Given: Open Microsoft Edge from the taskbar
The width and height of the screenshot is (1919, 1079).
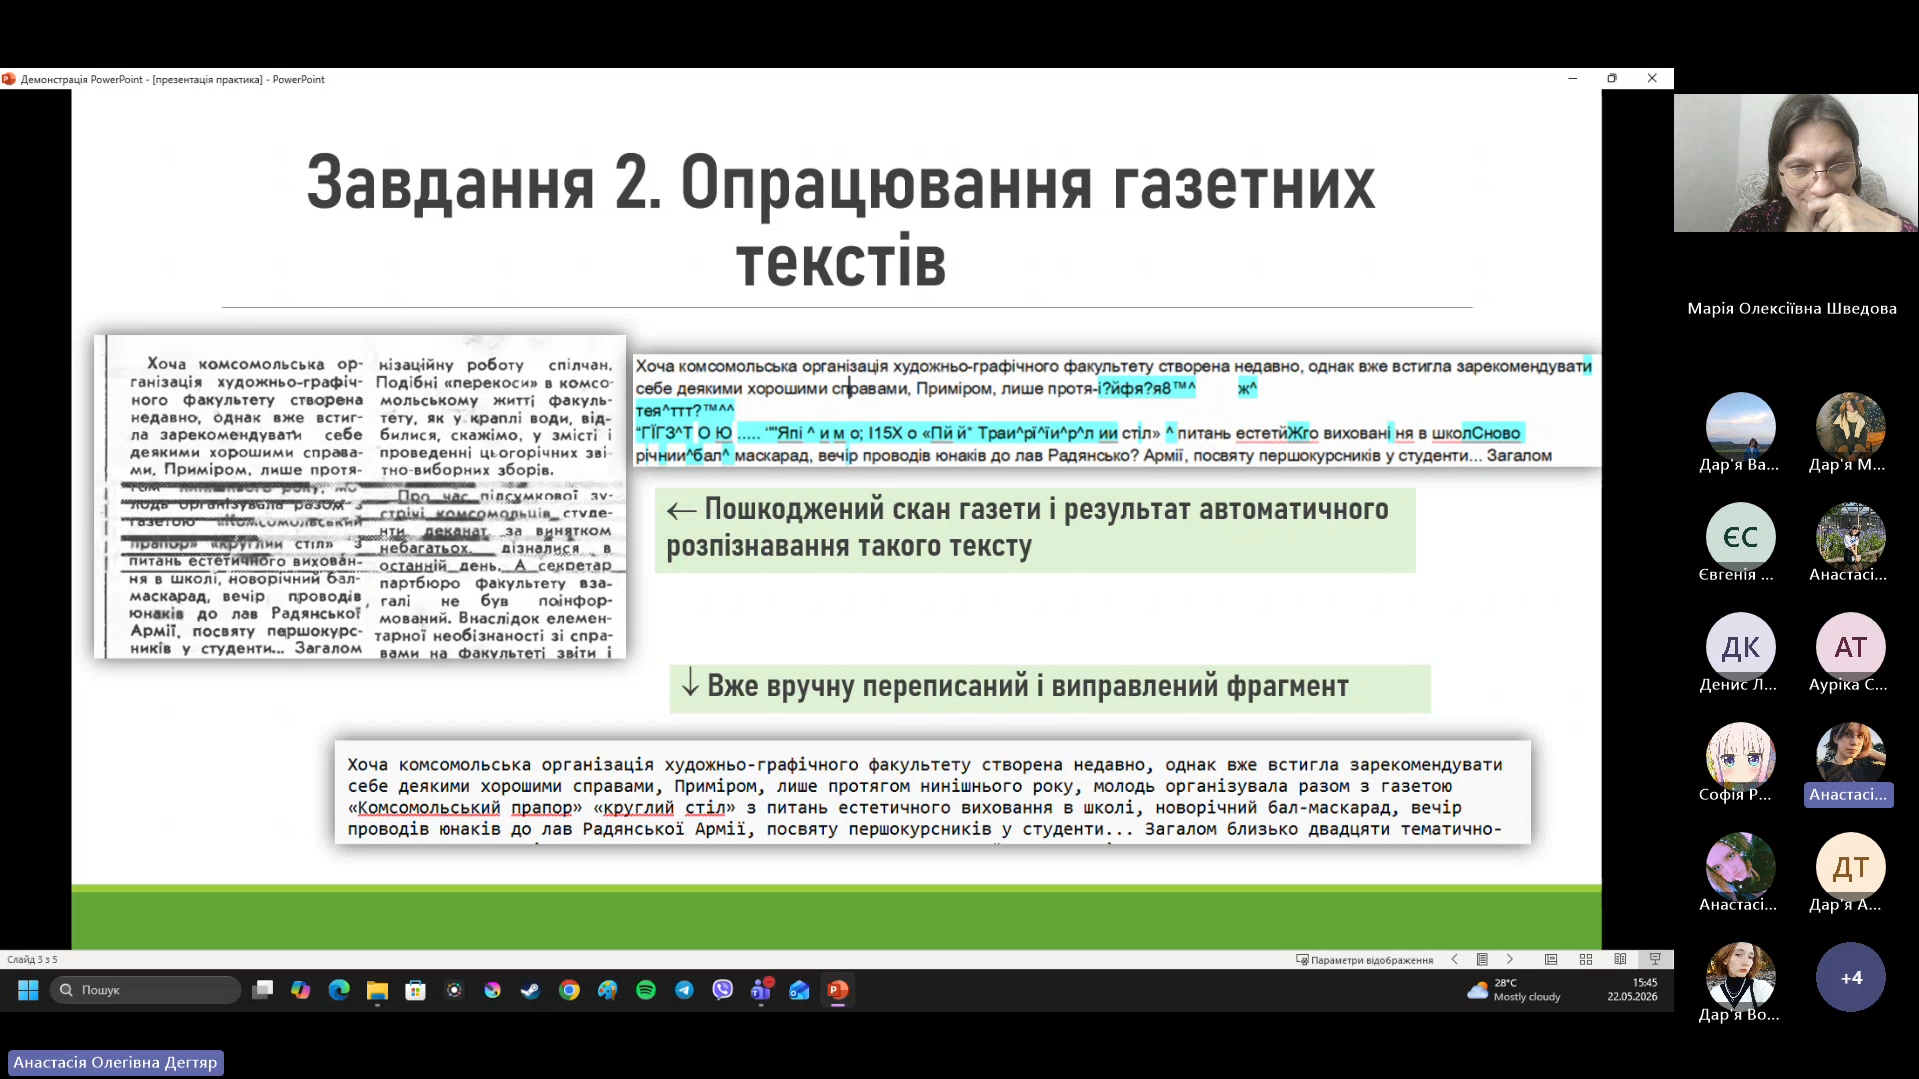Looking at the screenshot, I should 339,990.
